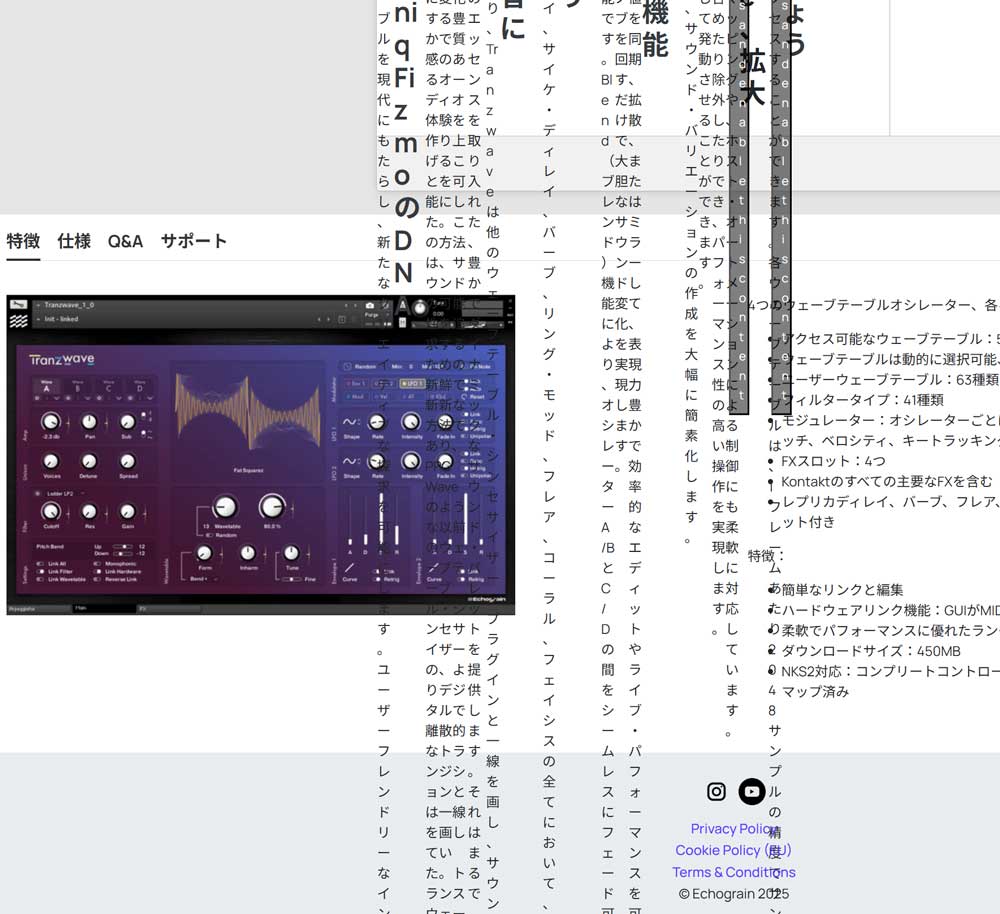Open the Q&A tab
This screenshot has width=1000, height=914.
click(x=125, y=241)
